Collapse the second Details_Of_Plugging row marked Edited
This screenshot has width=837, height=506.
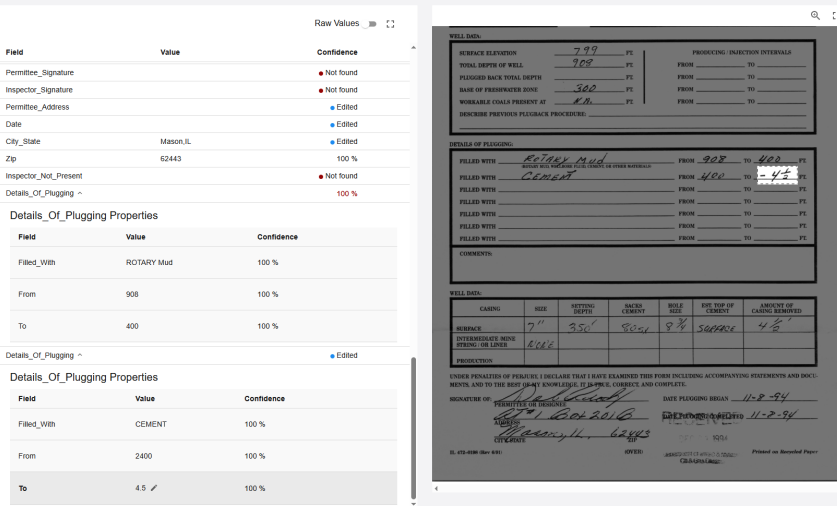pos(80,355)
